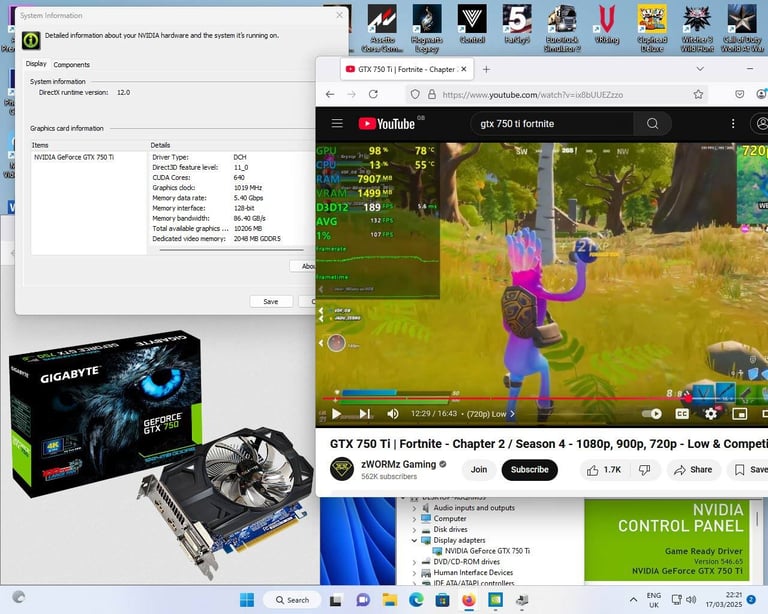Subscribe to zWORMz Gaming
768x614 pixels.
tap(529, 470)
